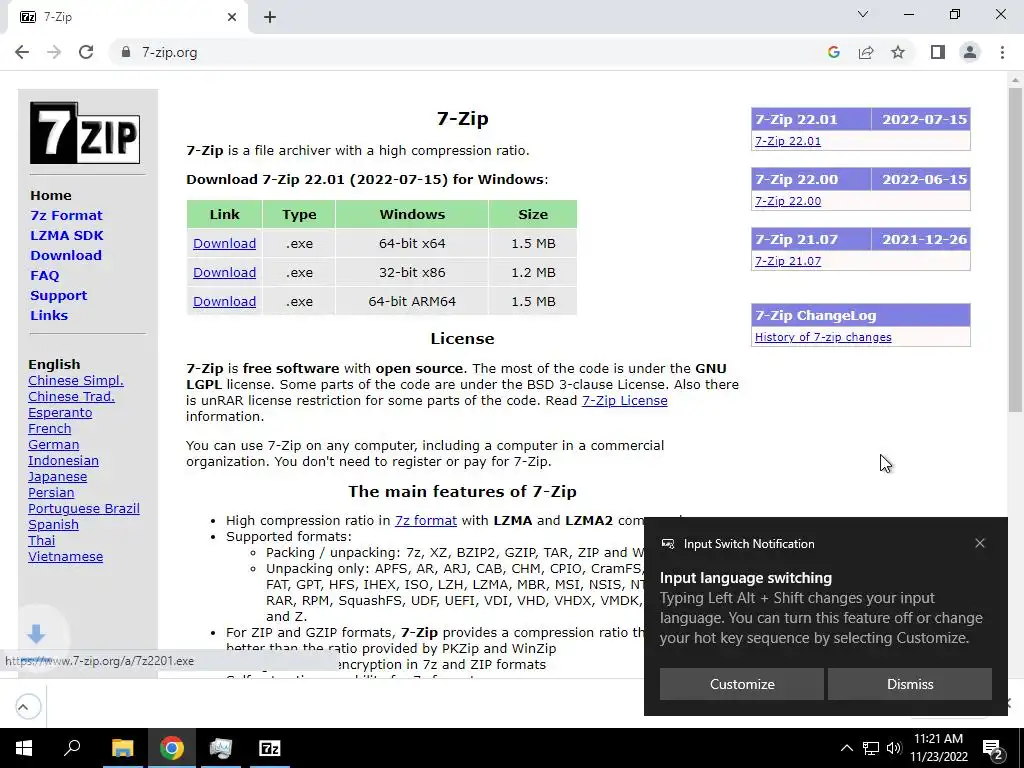
Task: Open Chrome three-dot menu
Action: click(1002, 52)
